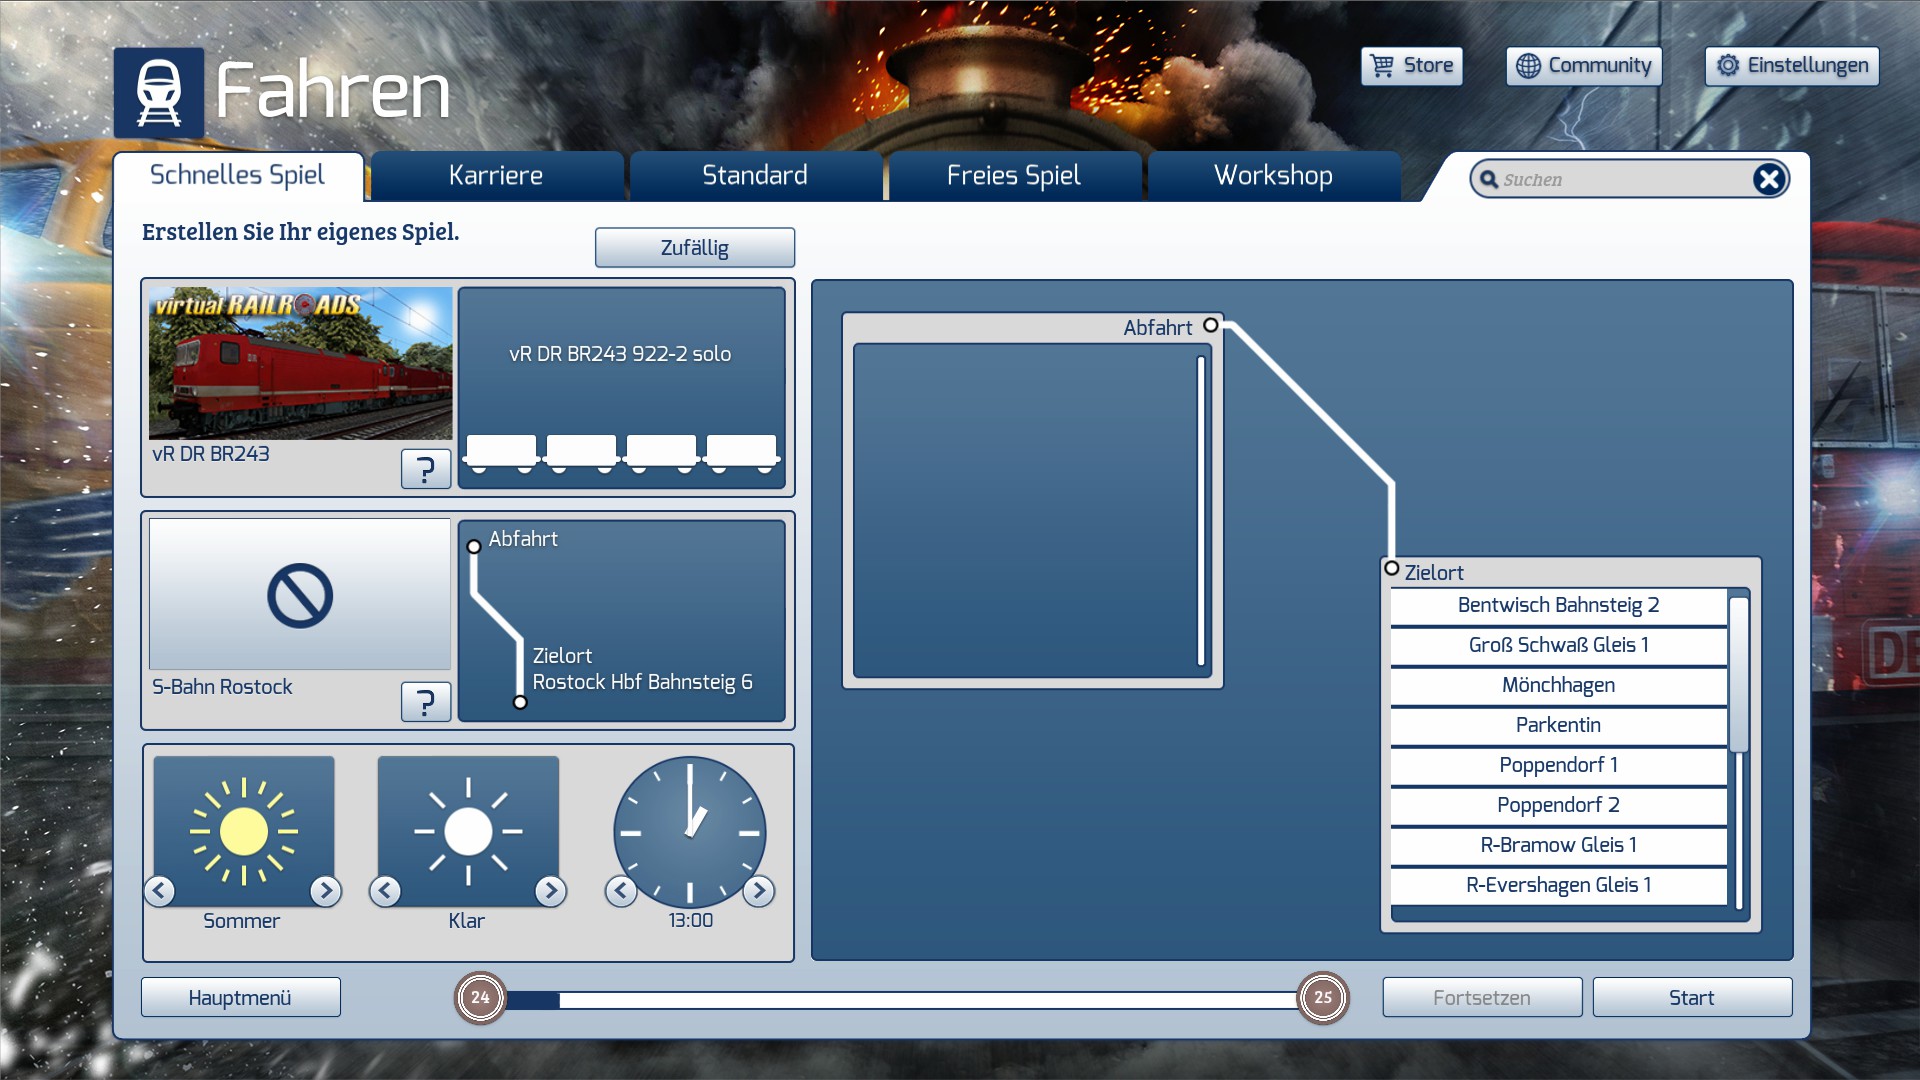Screen dimensions: 1920x1080
Task: Open help for vR DR BR243 locomotive
Action: 425,468
